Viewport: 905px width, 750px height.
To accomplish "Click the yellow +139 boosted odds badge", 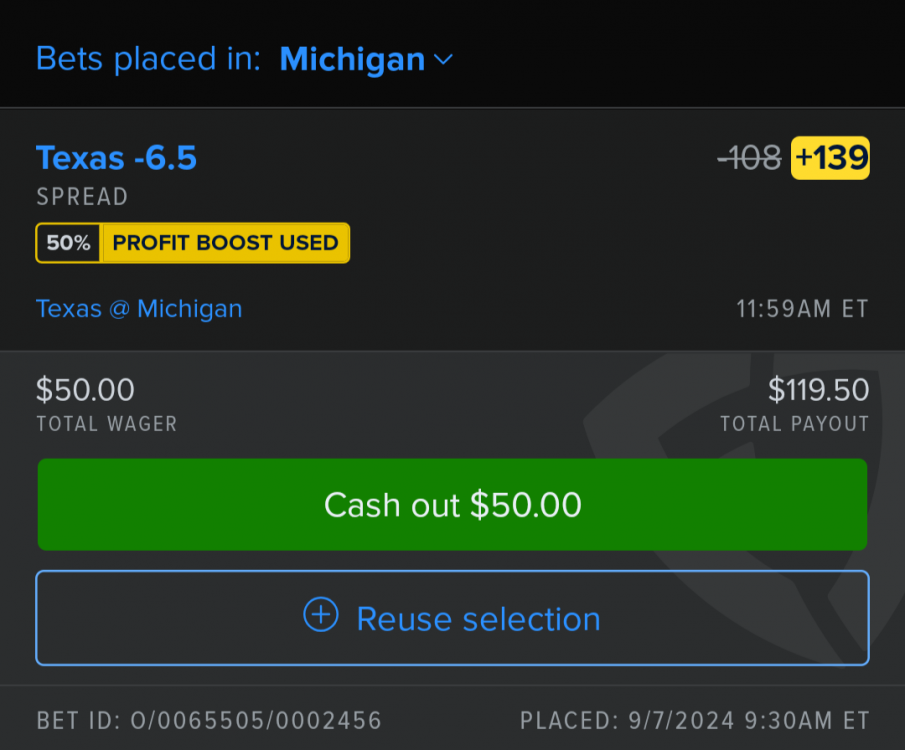I will coord(830,158).
